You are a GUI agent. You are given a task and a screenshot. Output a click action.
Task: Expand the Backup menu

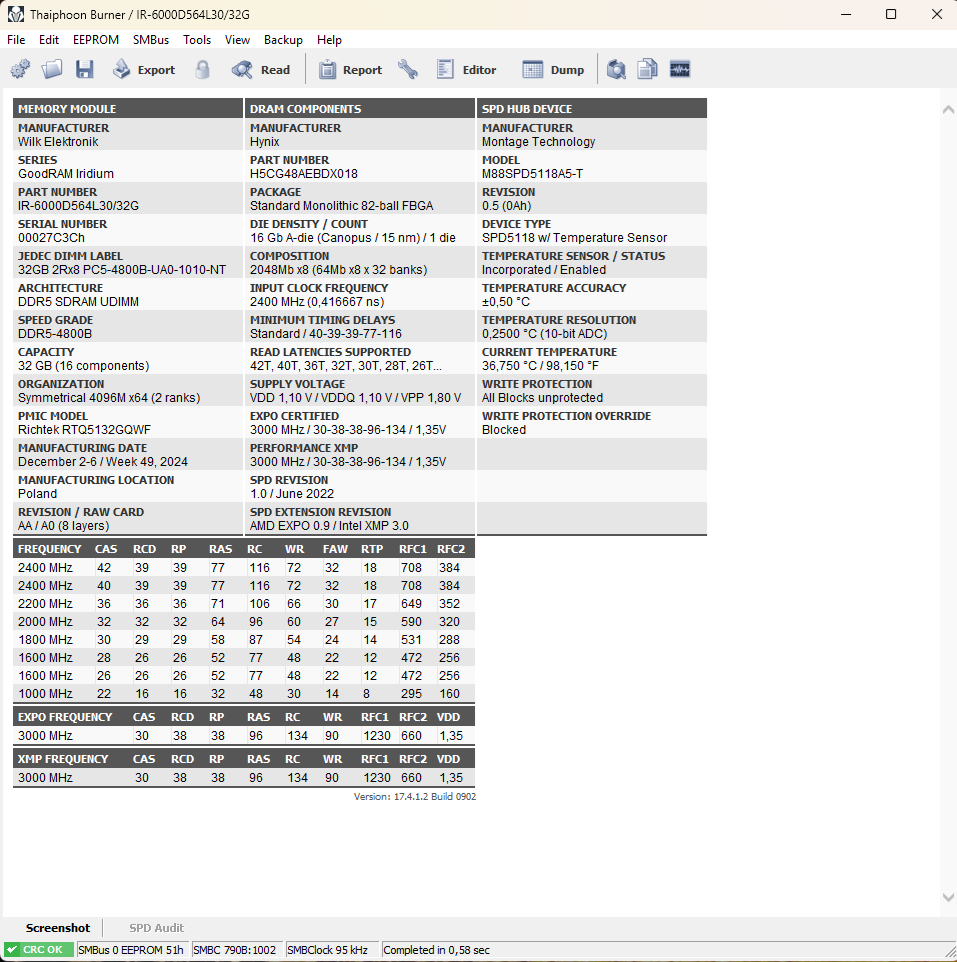point(283,40)
